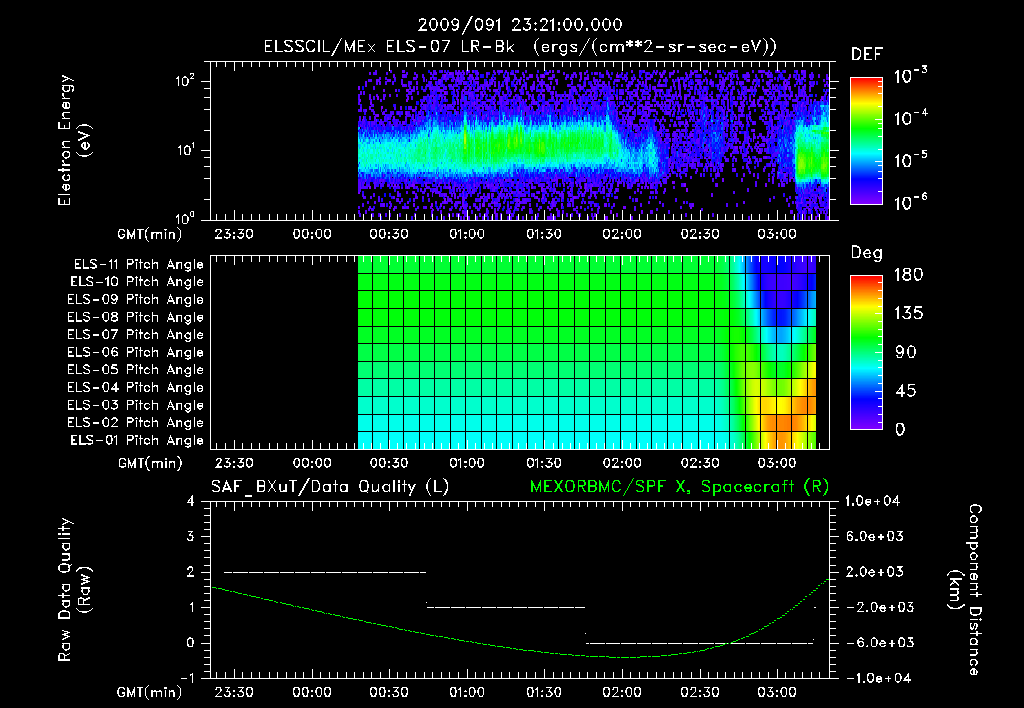The height and width of the screenshot is (708, 1024).
Task: Click 01:00 tick on spectrogram time axis
Action: point(466,234)
